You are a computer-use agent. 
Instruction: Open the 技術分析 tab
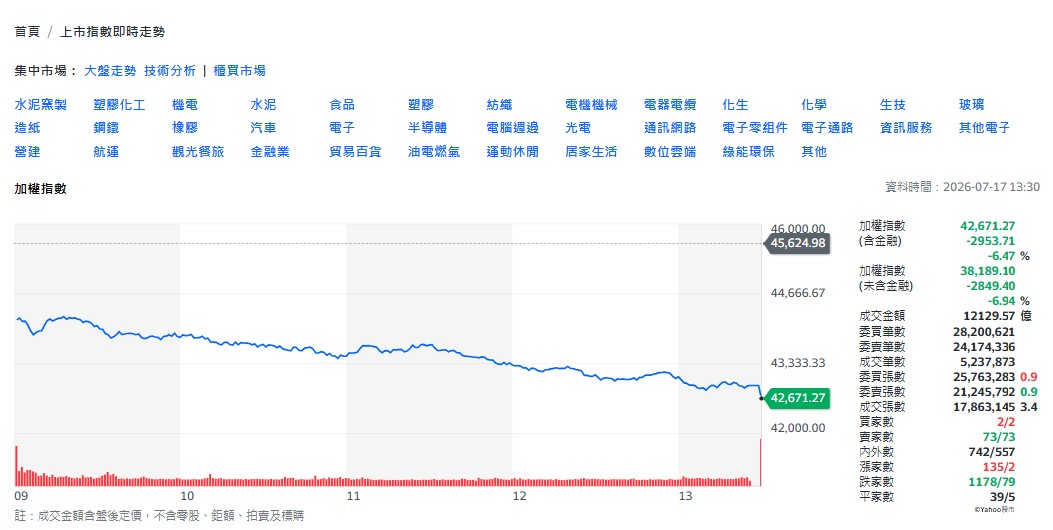170,71
